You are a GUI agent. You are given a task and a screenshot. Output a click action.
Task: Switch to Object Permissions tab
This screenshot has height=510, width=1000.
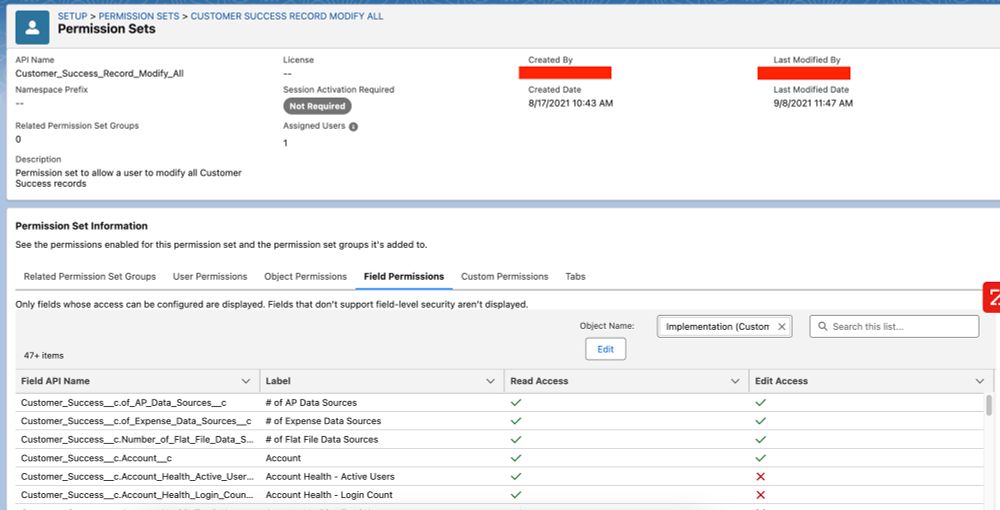click(305, 277)
